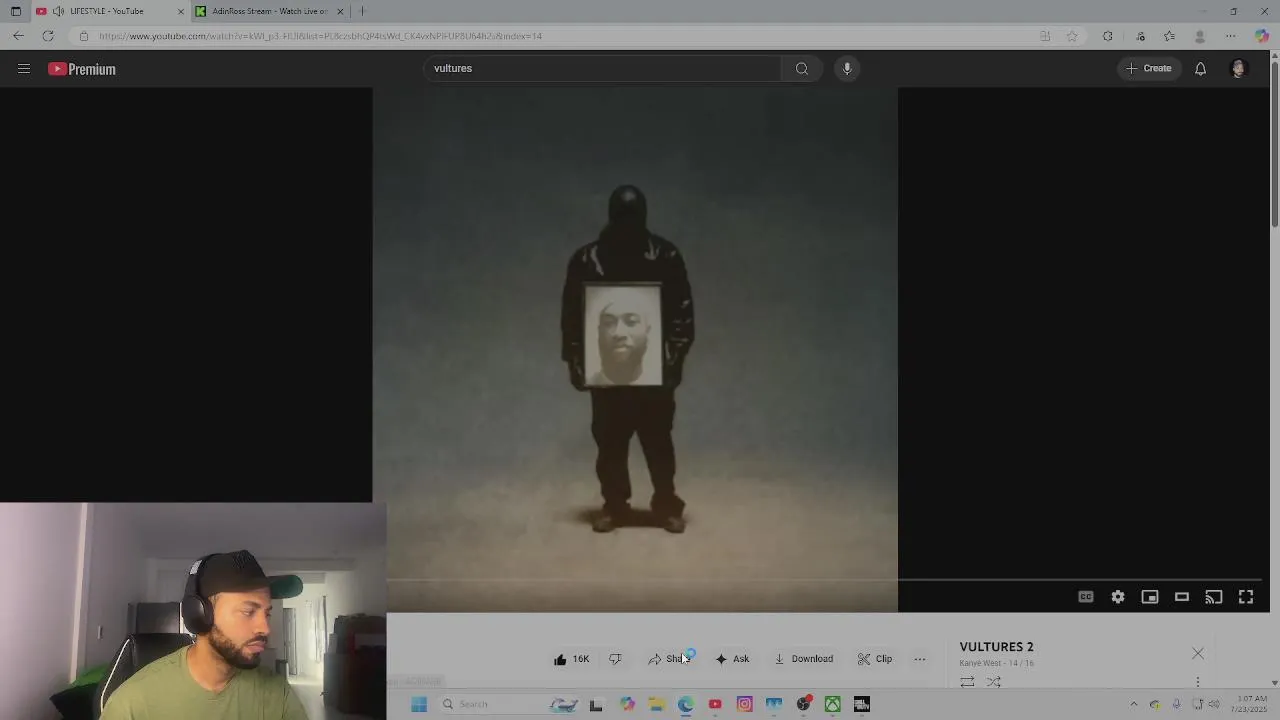1280x720 pixels.
Task: Open browser extensions puzzle icon
Action: click(1107, 36)
